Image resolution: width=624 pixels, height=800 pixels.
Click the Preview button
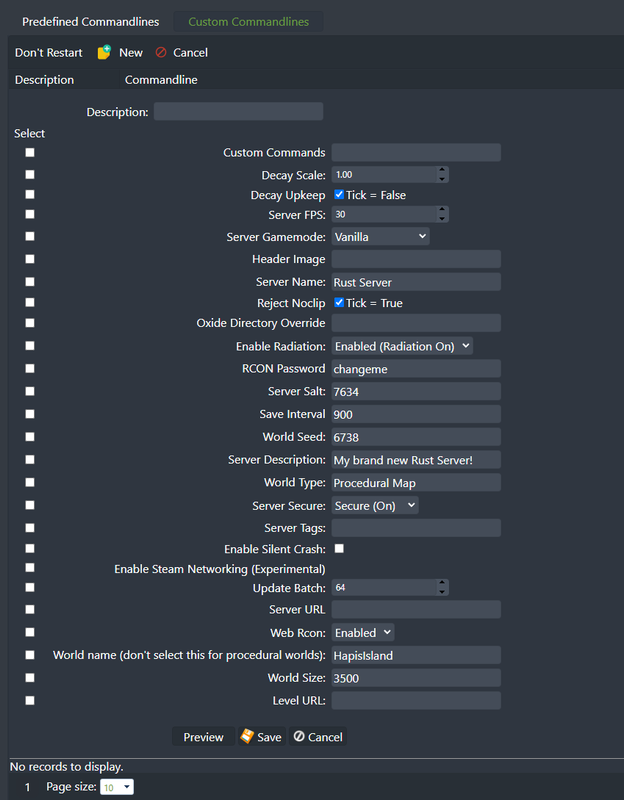(204, 737)
